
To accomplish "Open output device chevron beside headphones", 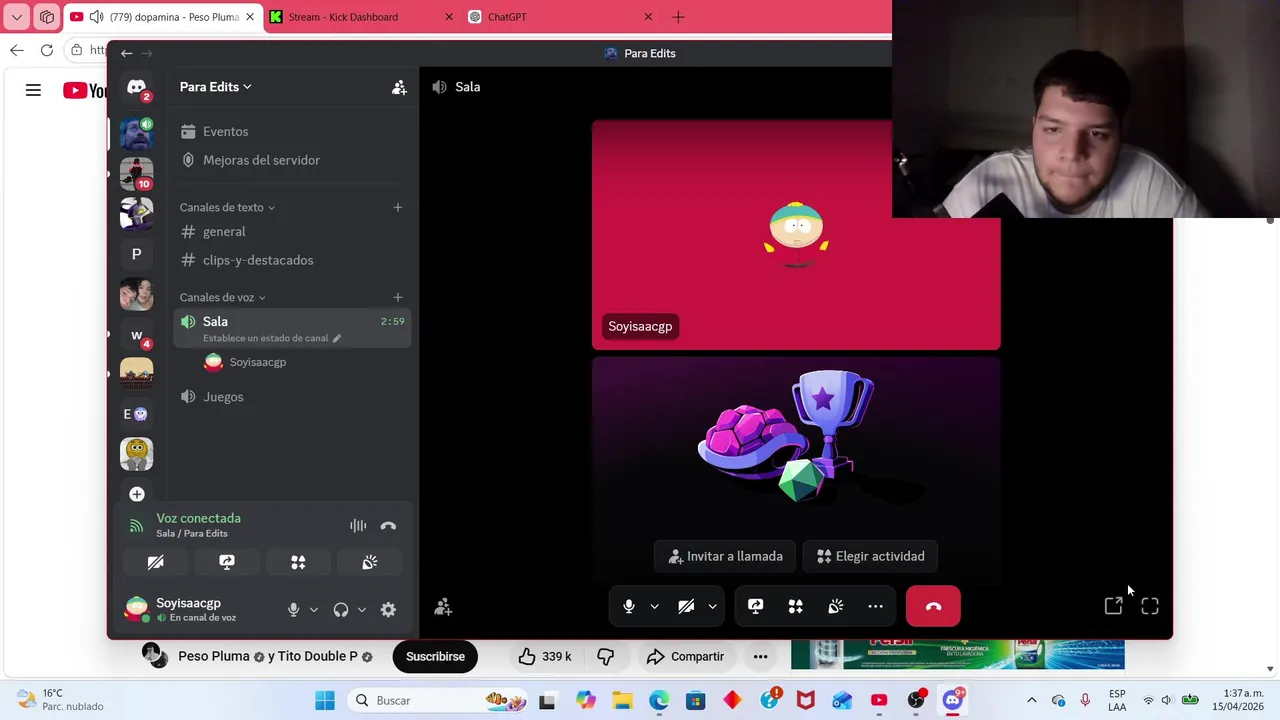I will click(361, 609).
